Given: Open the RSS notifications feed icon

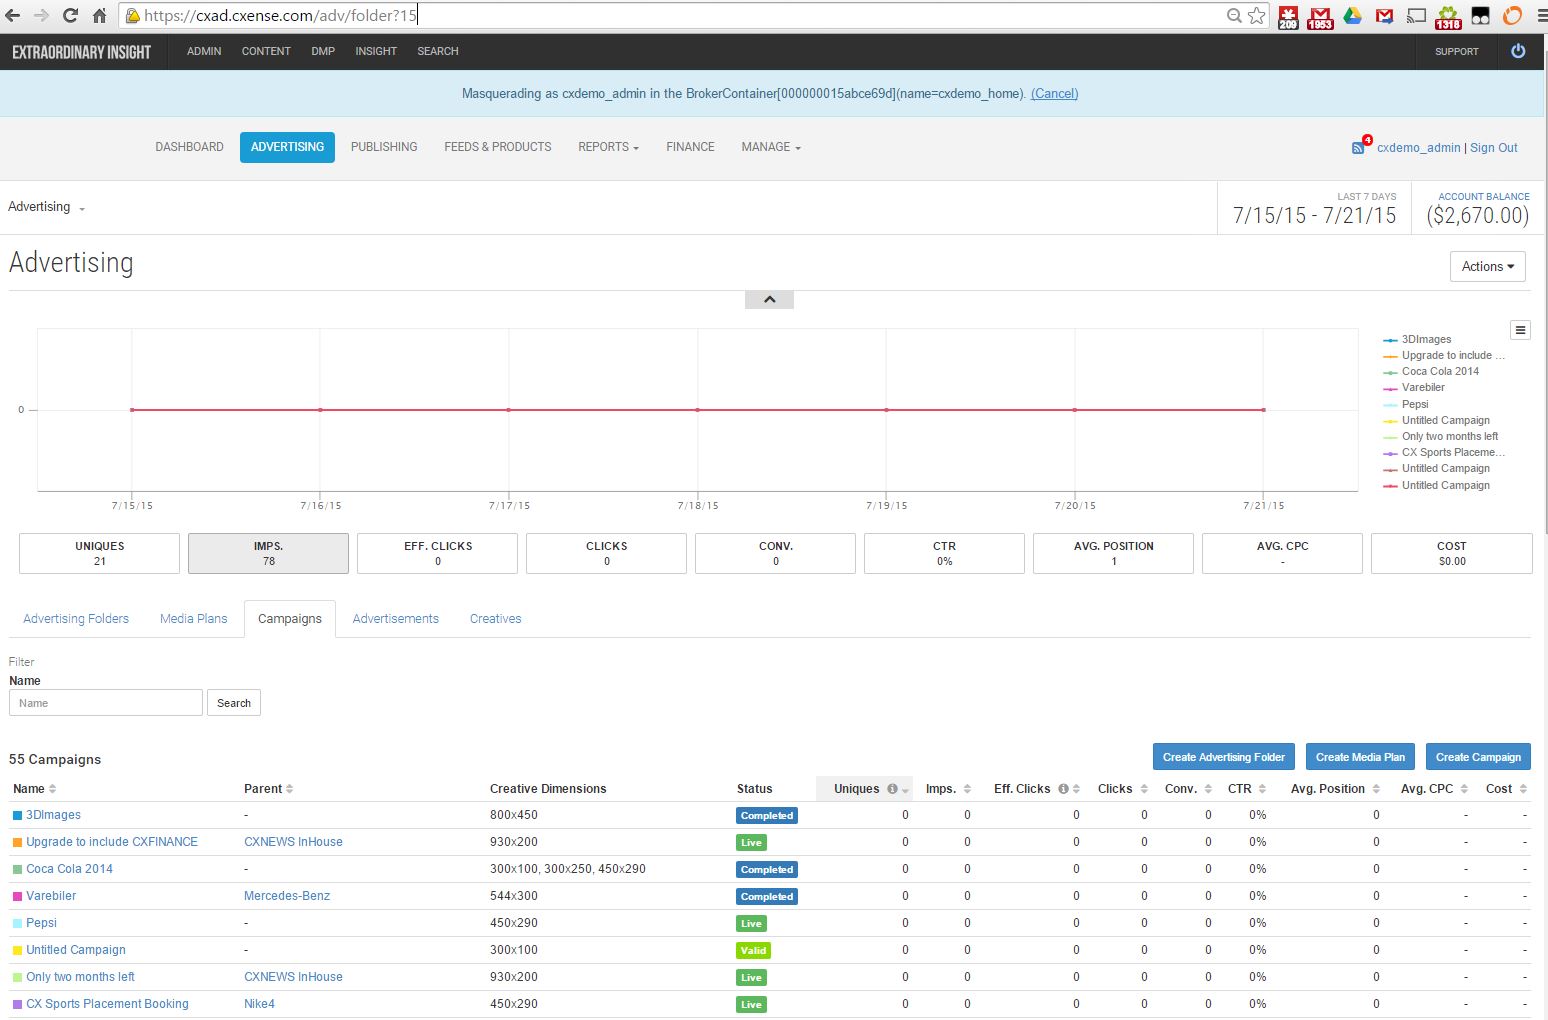Looking at the screenshot, I should [x=1358, y=147].
